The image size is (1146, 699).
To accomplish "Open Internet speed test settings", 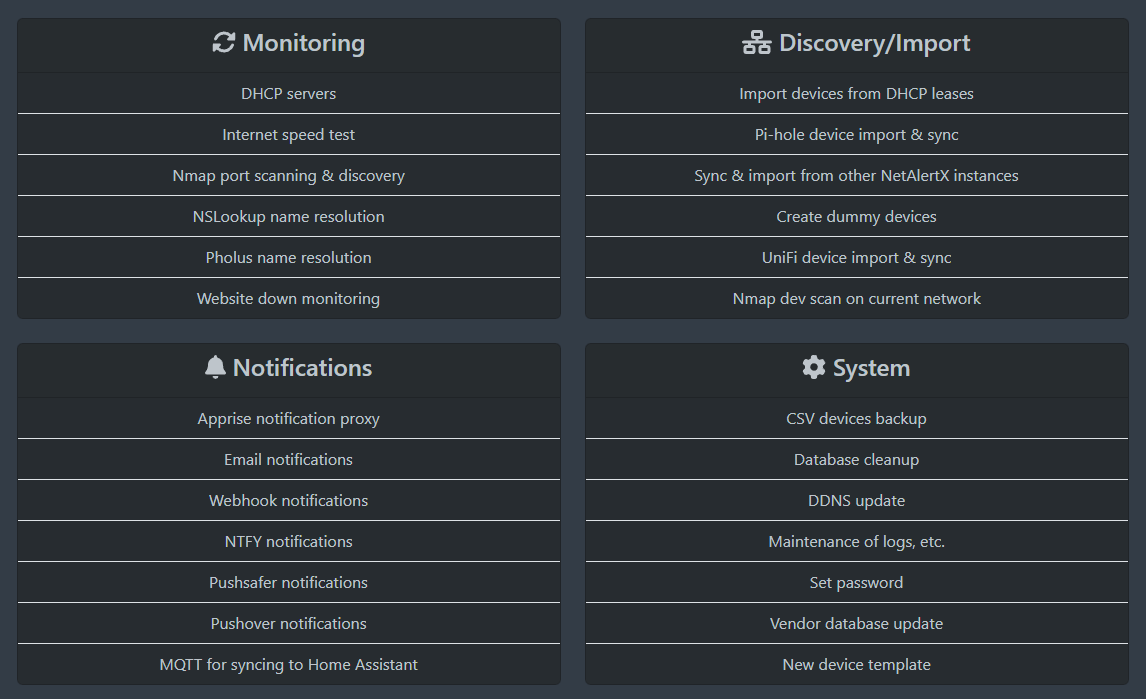I will click(x=288, y=134).
